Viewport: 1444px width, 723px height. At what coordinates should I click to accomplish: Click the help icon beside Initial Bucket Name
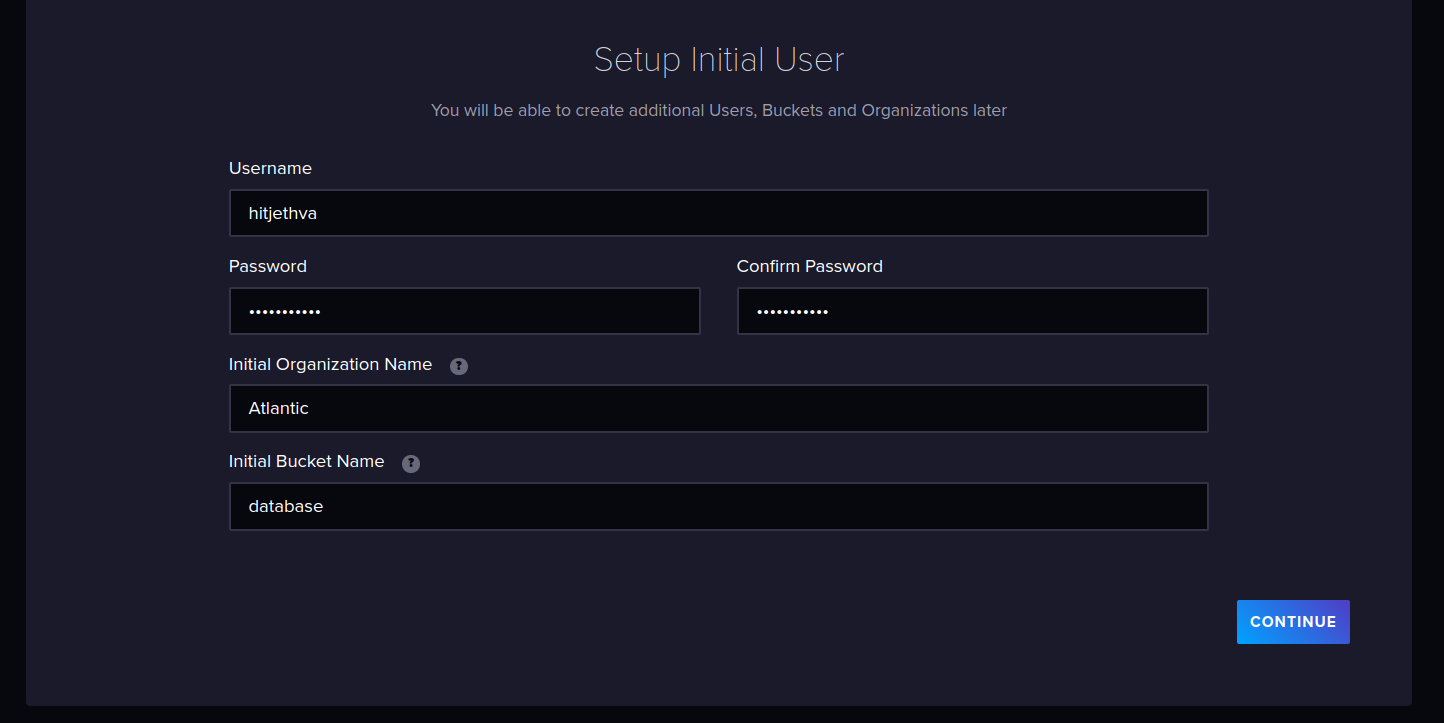coord(411,463)
